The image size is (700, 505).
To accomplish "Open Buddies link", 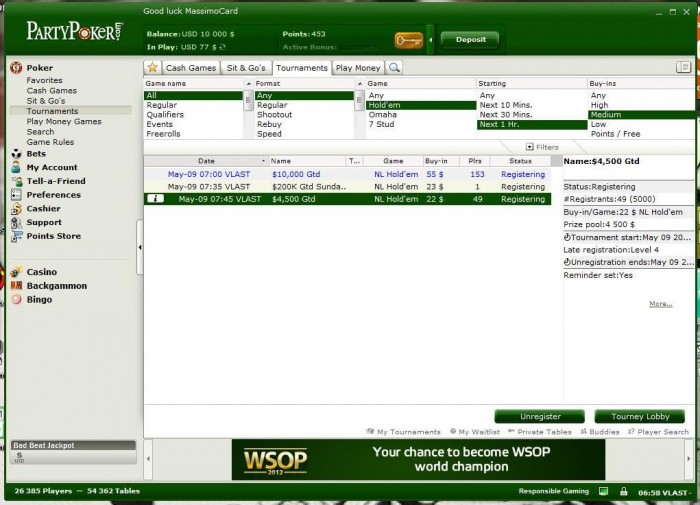I will [x=600, y=432].
